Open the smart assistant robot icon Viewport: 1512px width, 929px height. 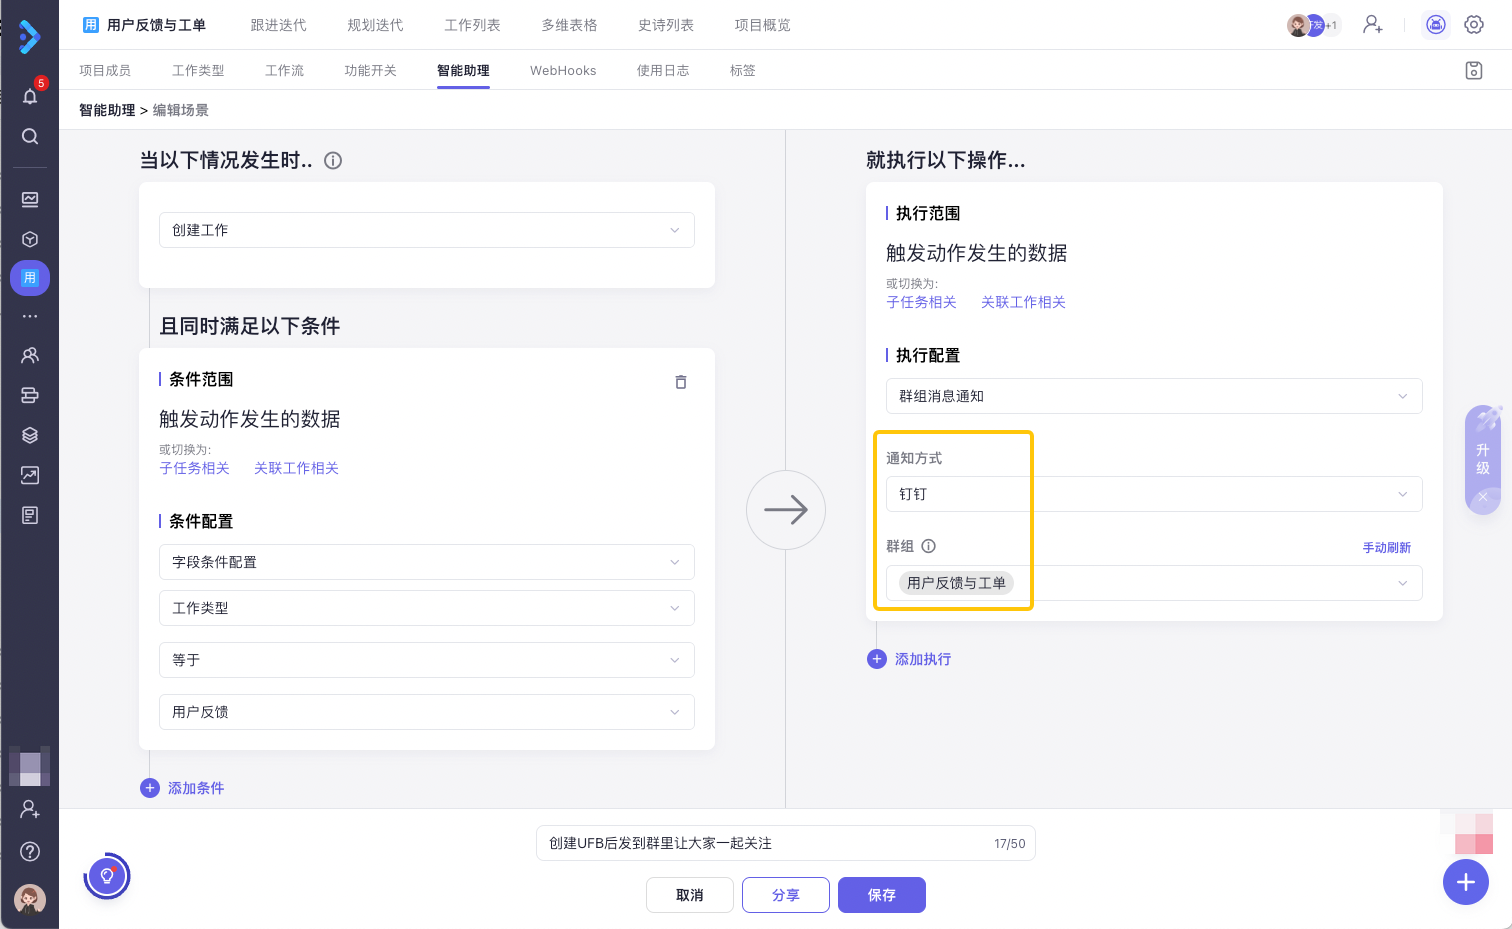tap(1435, 24)
